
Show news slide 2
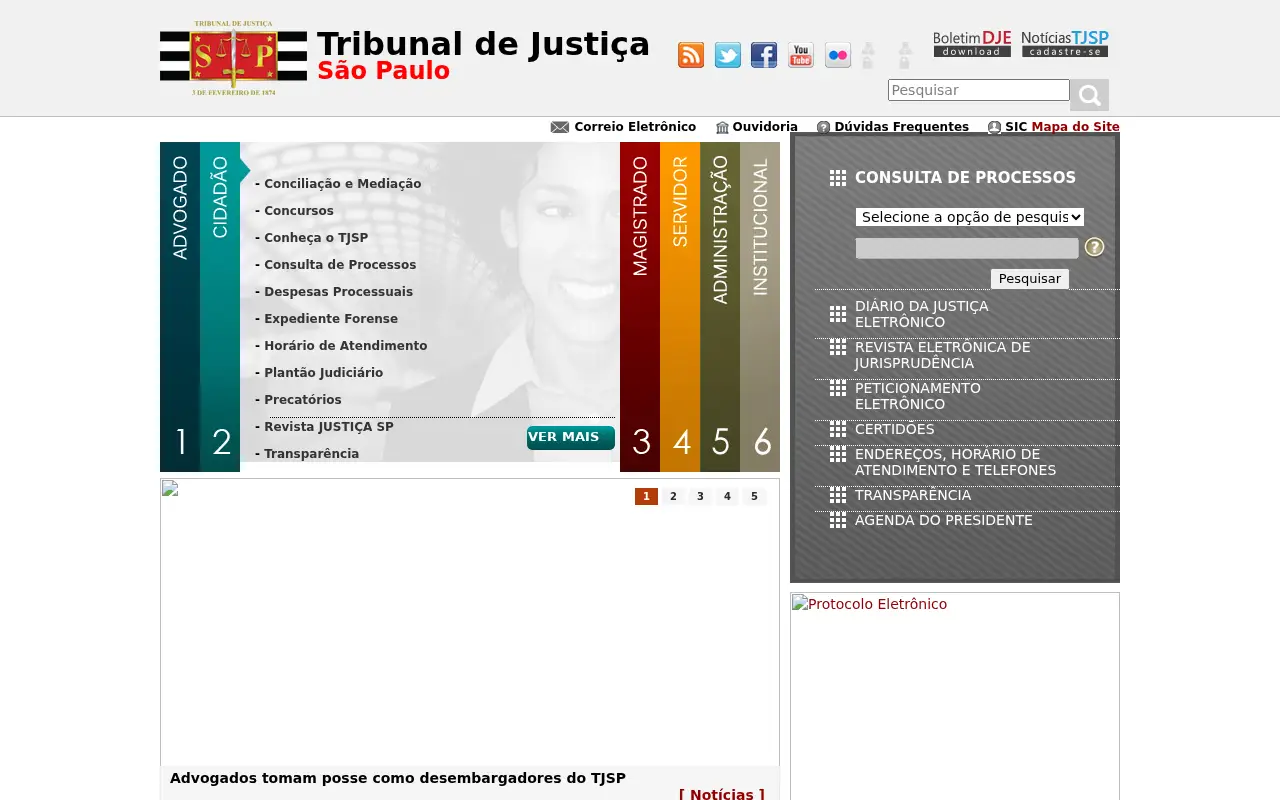(673, 496)
